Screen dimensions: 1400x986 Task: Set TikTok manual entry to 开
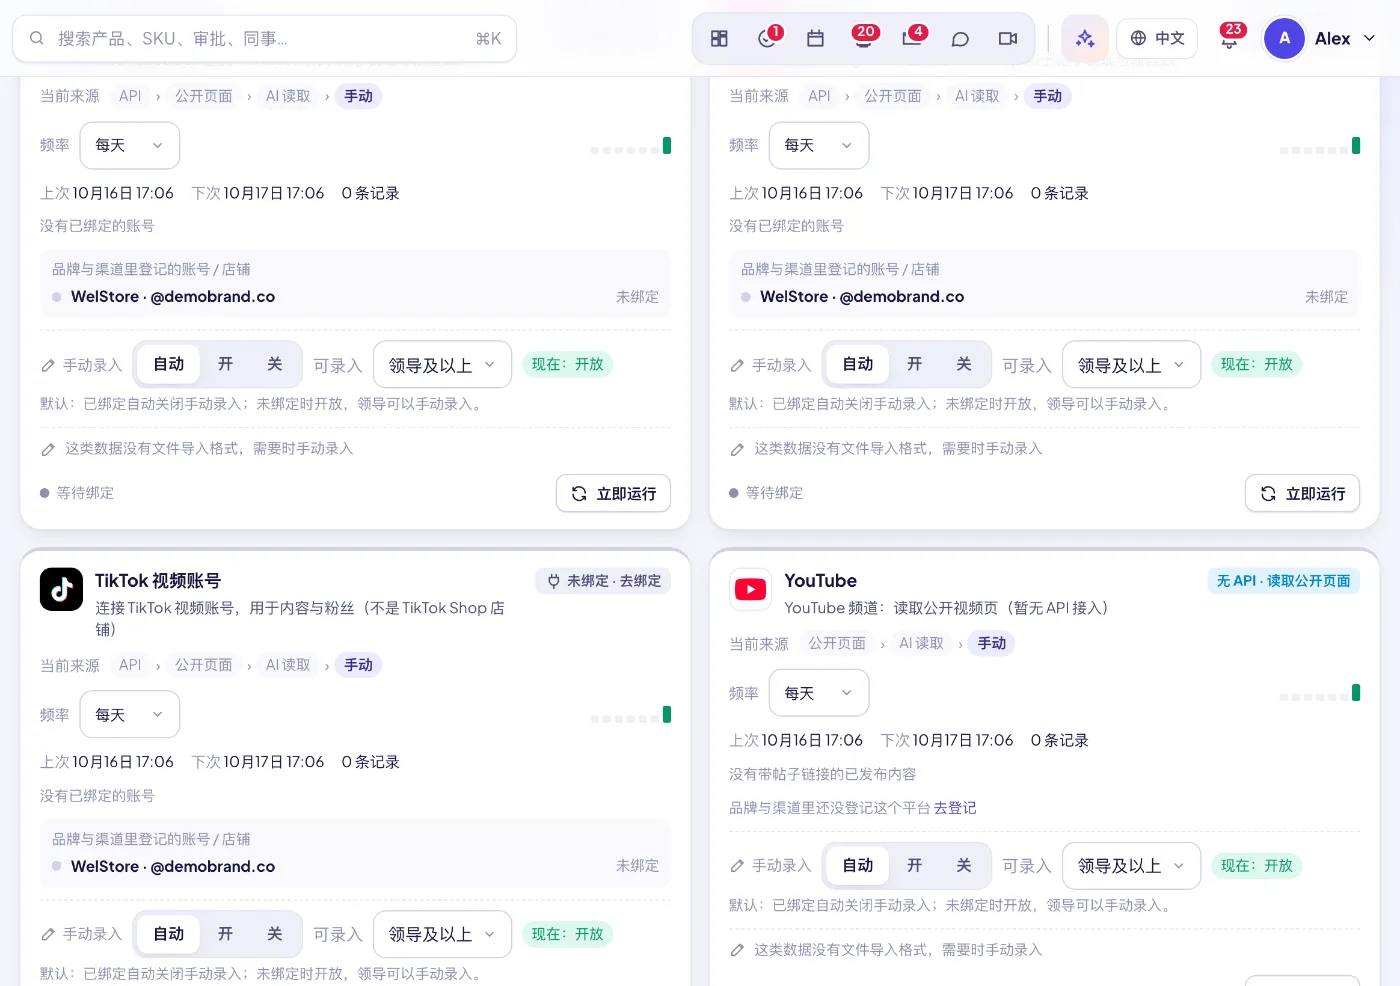(226, 934)
